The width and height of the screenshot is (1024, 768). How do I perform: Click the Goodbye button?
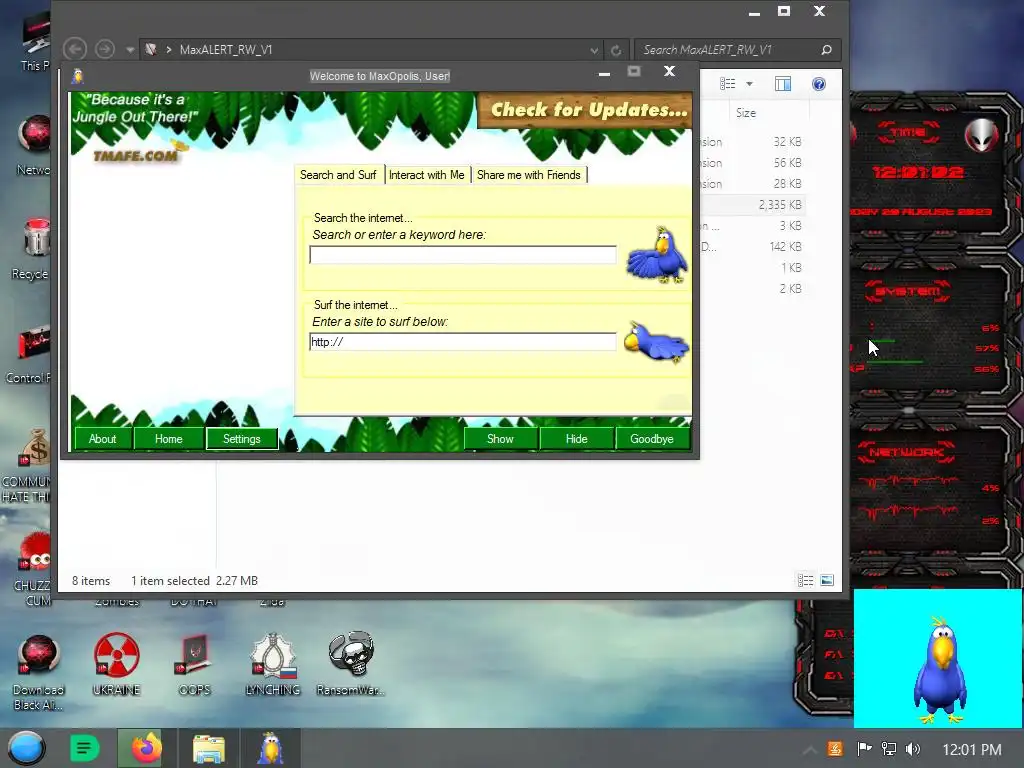(x=652, y=439)
